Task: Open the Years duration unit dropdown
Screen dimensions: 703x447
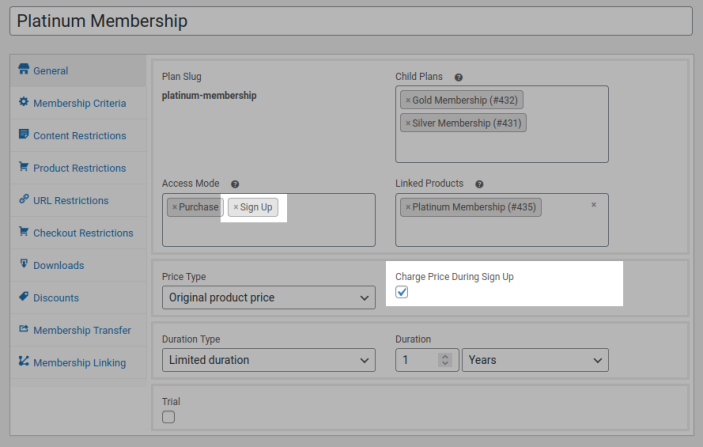Action: click(535, 360)
